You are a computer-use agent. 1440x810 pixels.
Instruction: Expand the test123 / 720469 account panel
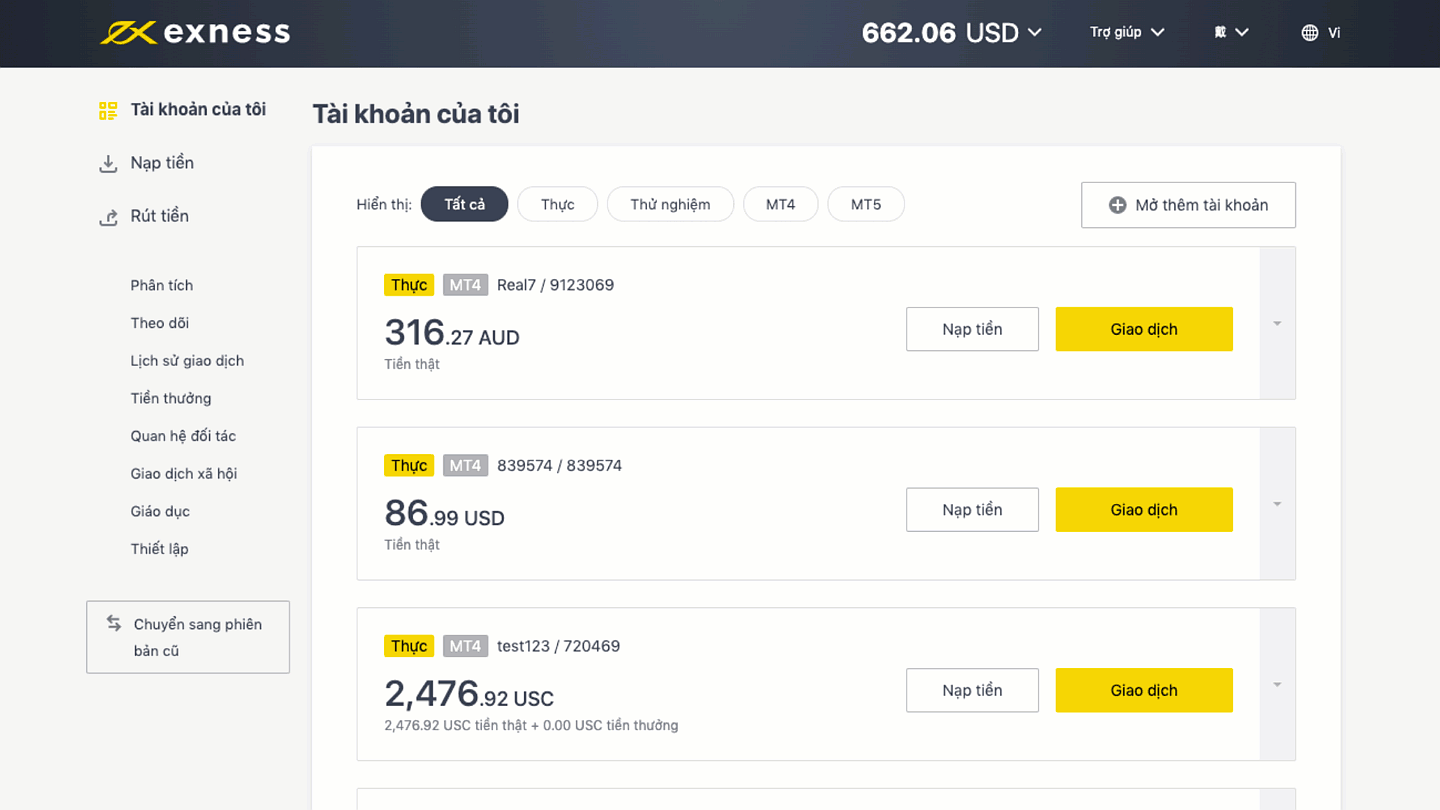(1277, 685)
